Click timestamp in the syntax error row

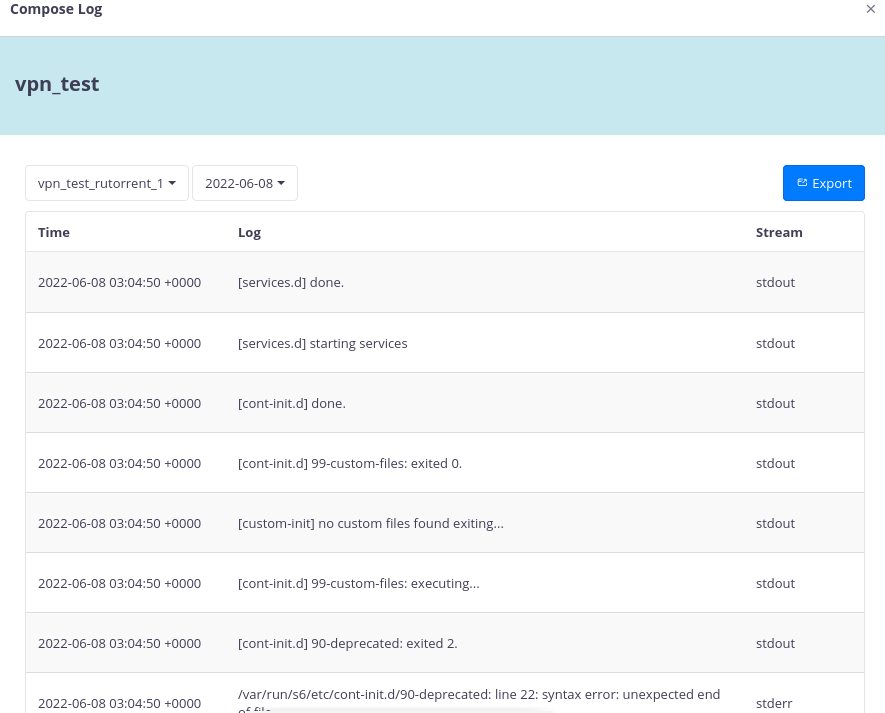tap(119, 703)
